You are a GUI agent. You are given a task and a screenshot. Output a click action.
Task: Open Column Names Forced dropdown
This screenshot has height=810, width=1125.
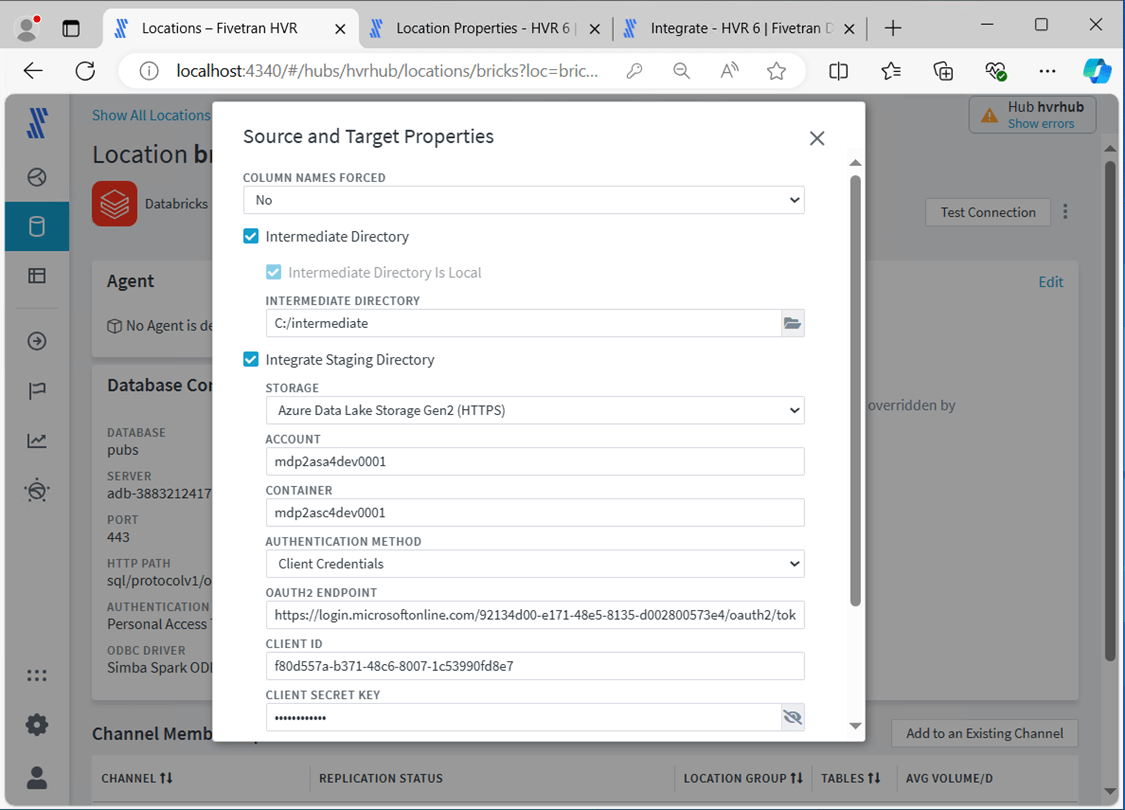pyautogui.click(x=524, y=200)
